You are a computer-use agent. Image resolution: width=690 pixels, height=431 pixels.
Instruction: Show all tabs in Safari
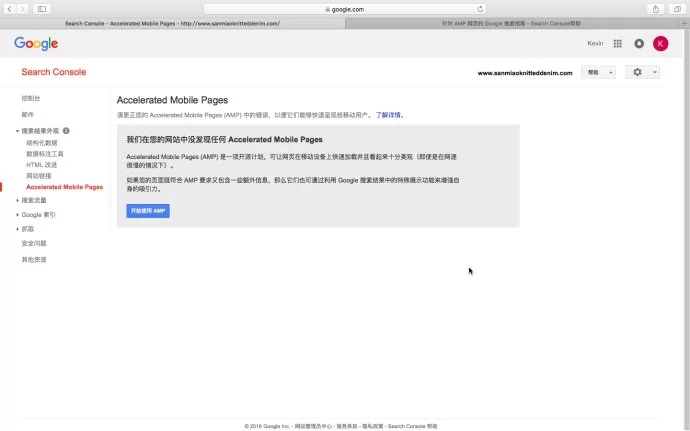[x=677, y=8]
